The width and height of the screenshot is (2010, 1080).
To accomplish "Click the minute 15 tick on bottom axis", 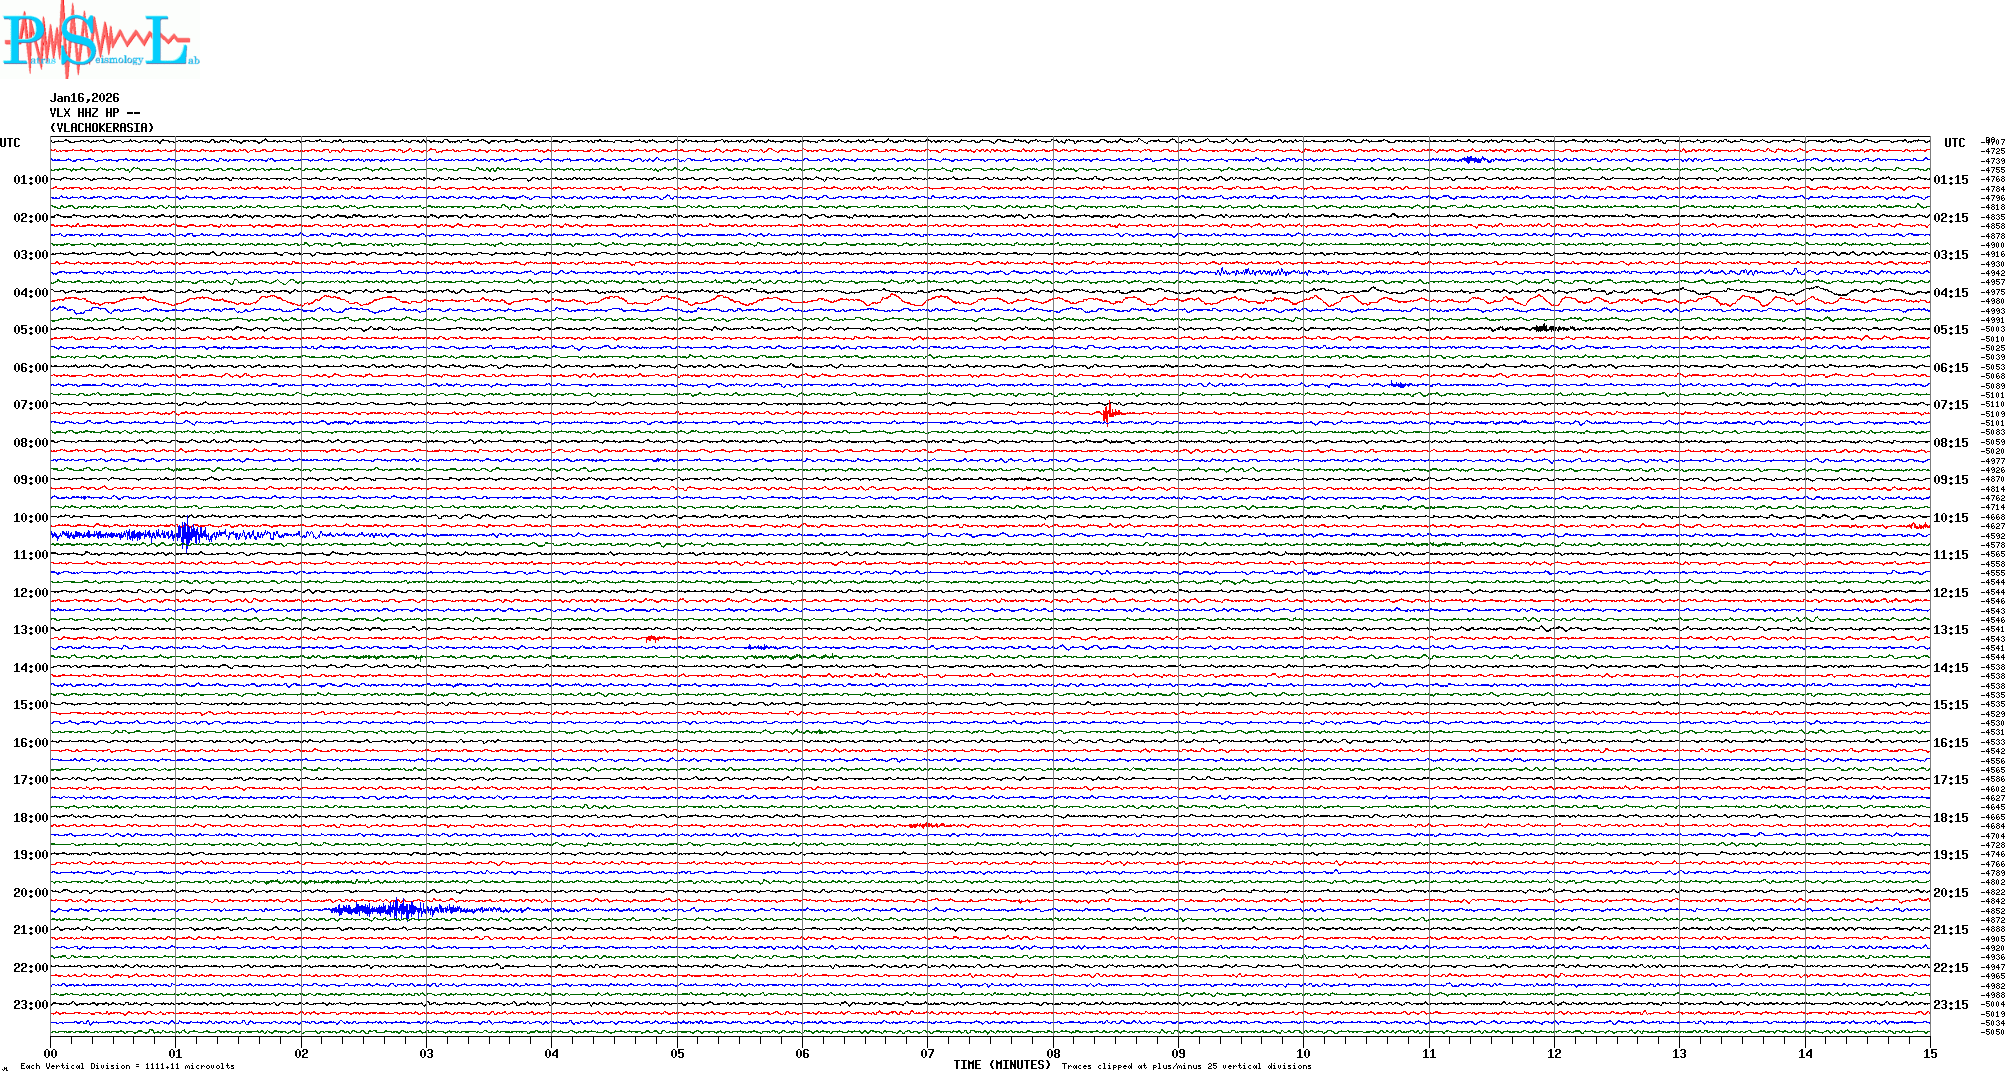I will click(x=1929, y=1053).
